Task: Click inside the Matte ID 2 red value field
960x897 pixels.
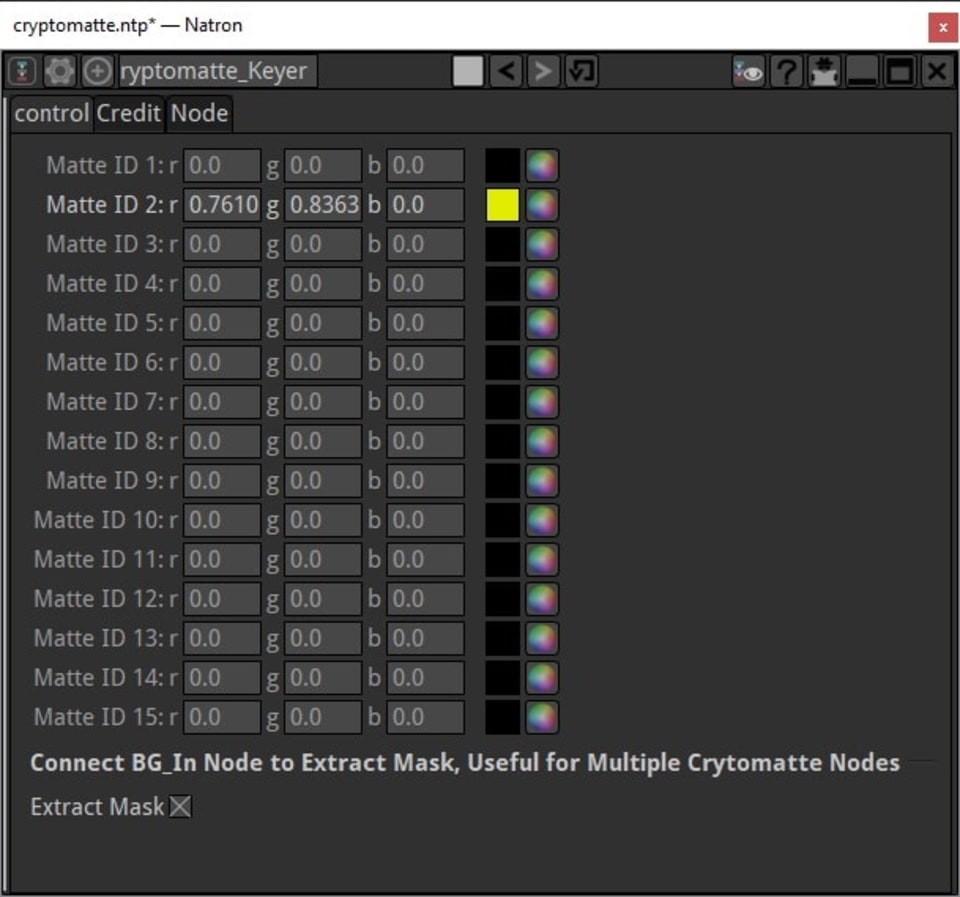Action: pos(221,204)
